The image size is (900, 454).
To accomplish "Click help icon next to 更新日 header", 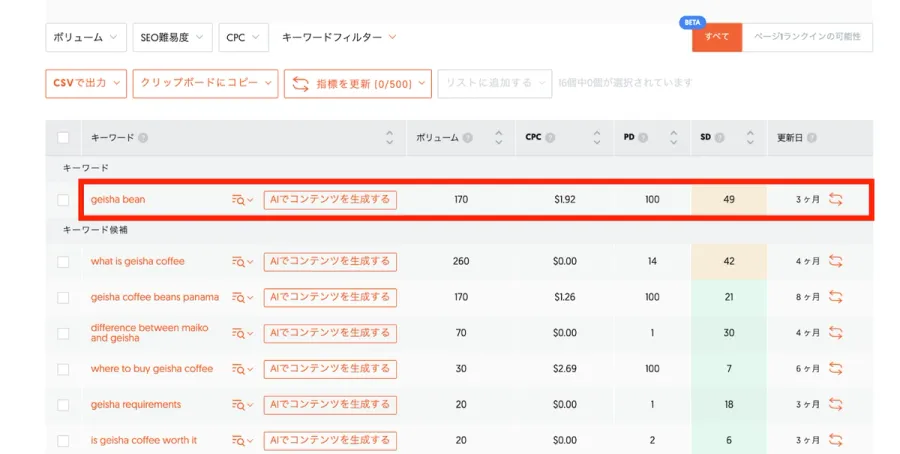I will coord(812,138).
